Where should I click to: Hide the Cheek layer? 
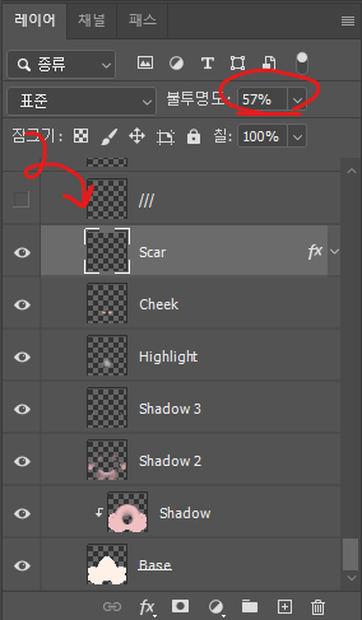(22, 304)
